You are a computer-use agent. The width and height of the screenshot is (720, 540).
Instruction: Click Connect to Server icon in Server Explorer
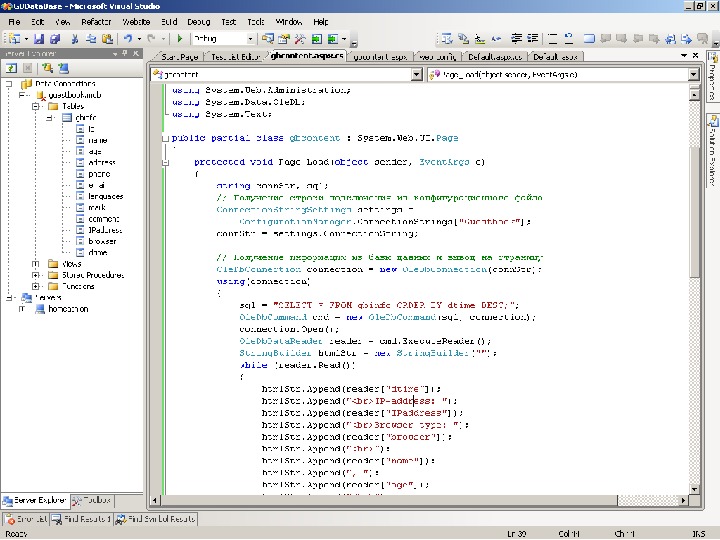62,68
